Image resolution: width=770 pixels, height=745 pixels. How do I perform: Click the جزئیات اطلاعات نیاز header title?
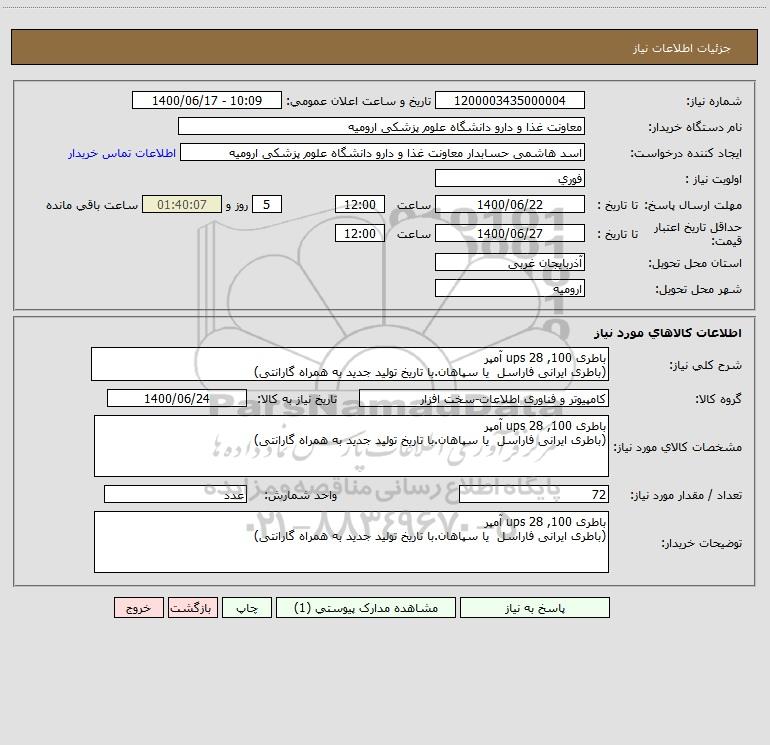pos(682,48)
